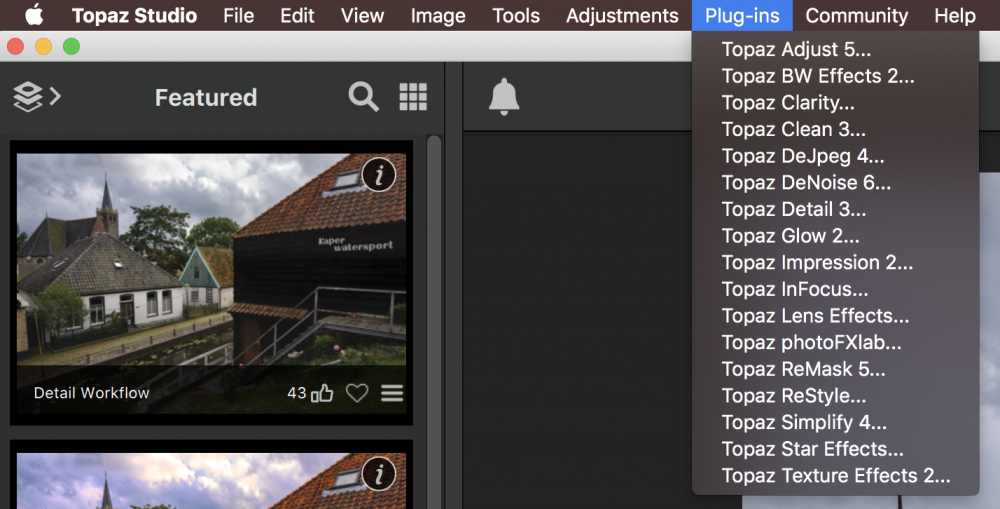
Task: Open the Adjustments menu
Action: tap(622, 15)
